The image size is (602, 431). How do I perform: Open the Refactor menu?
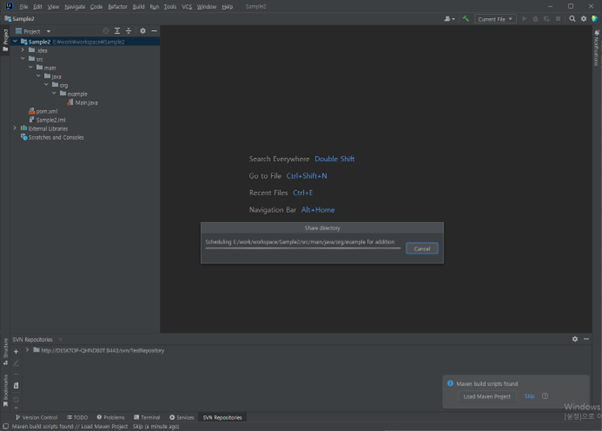pos(117,7)
